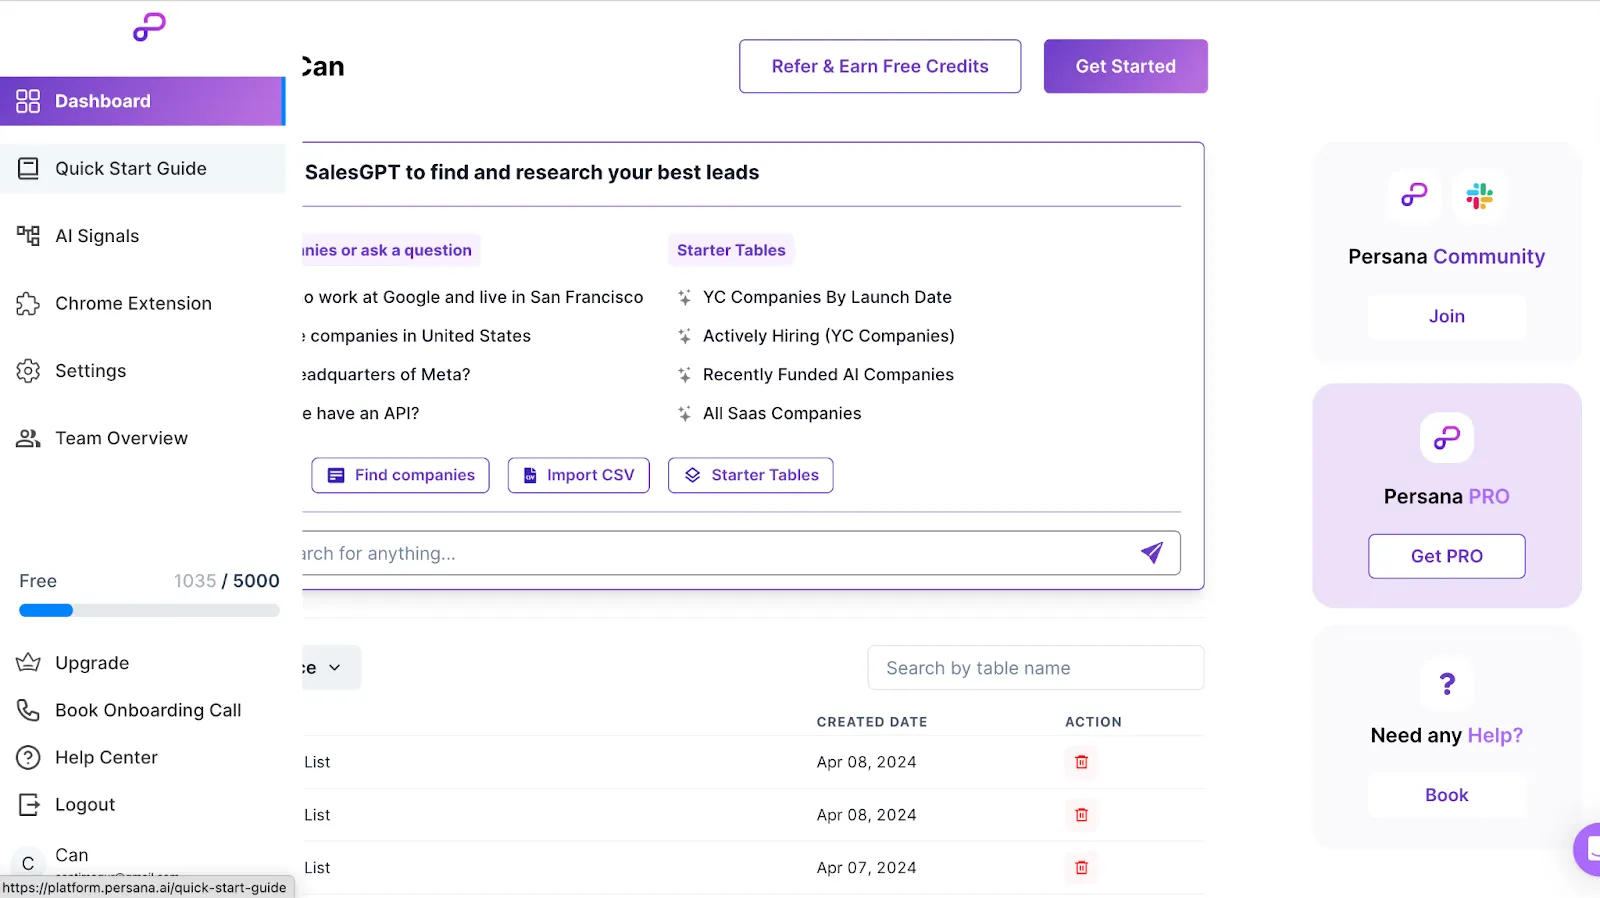Choose the headquarters of Meta prompt
The width and height of the screenshot is (1600, 898).
(x=386, y=375)
